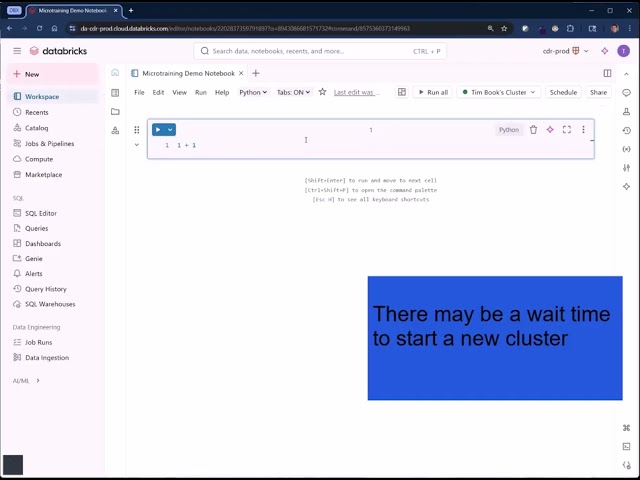Open the folder browser icon in notebook panel

(x=115, y=111)
